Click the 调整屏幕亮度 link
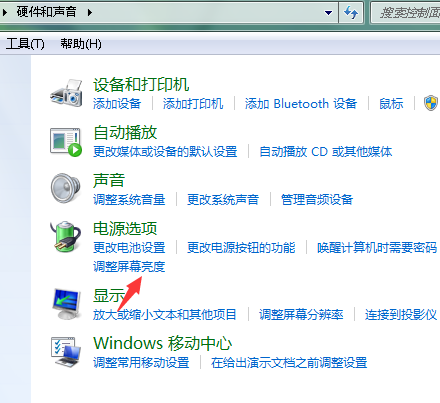This screenshot has width=440, height=403. point(129,267)
